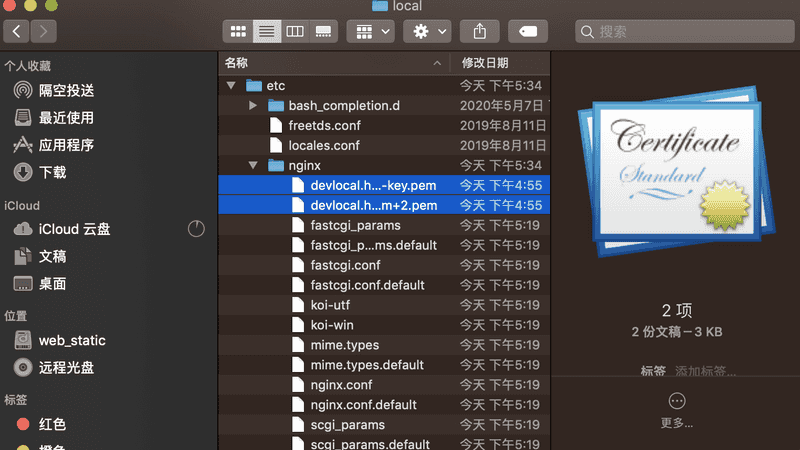The height and width of the screenshot is (450, 800).
Task: Switch to gallery view mode
Action: click(323, 32)
